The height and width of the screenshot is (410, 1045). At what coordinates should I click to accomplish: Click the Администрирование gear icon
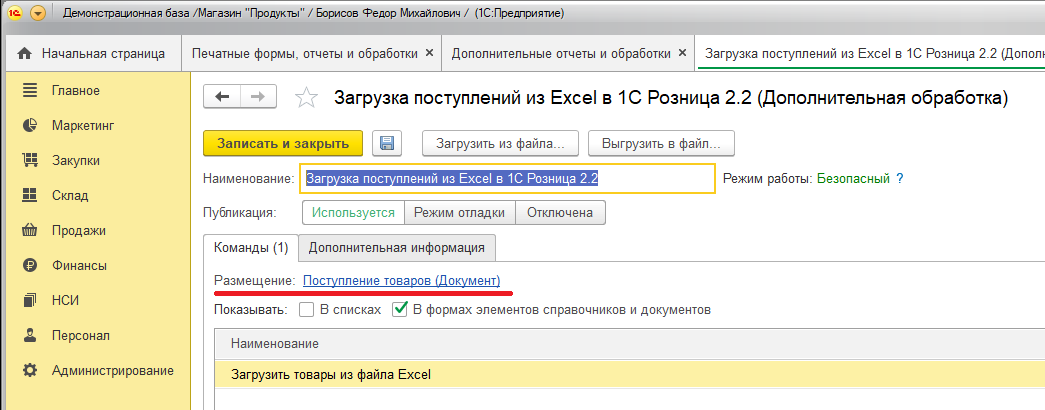pos(29,371)
